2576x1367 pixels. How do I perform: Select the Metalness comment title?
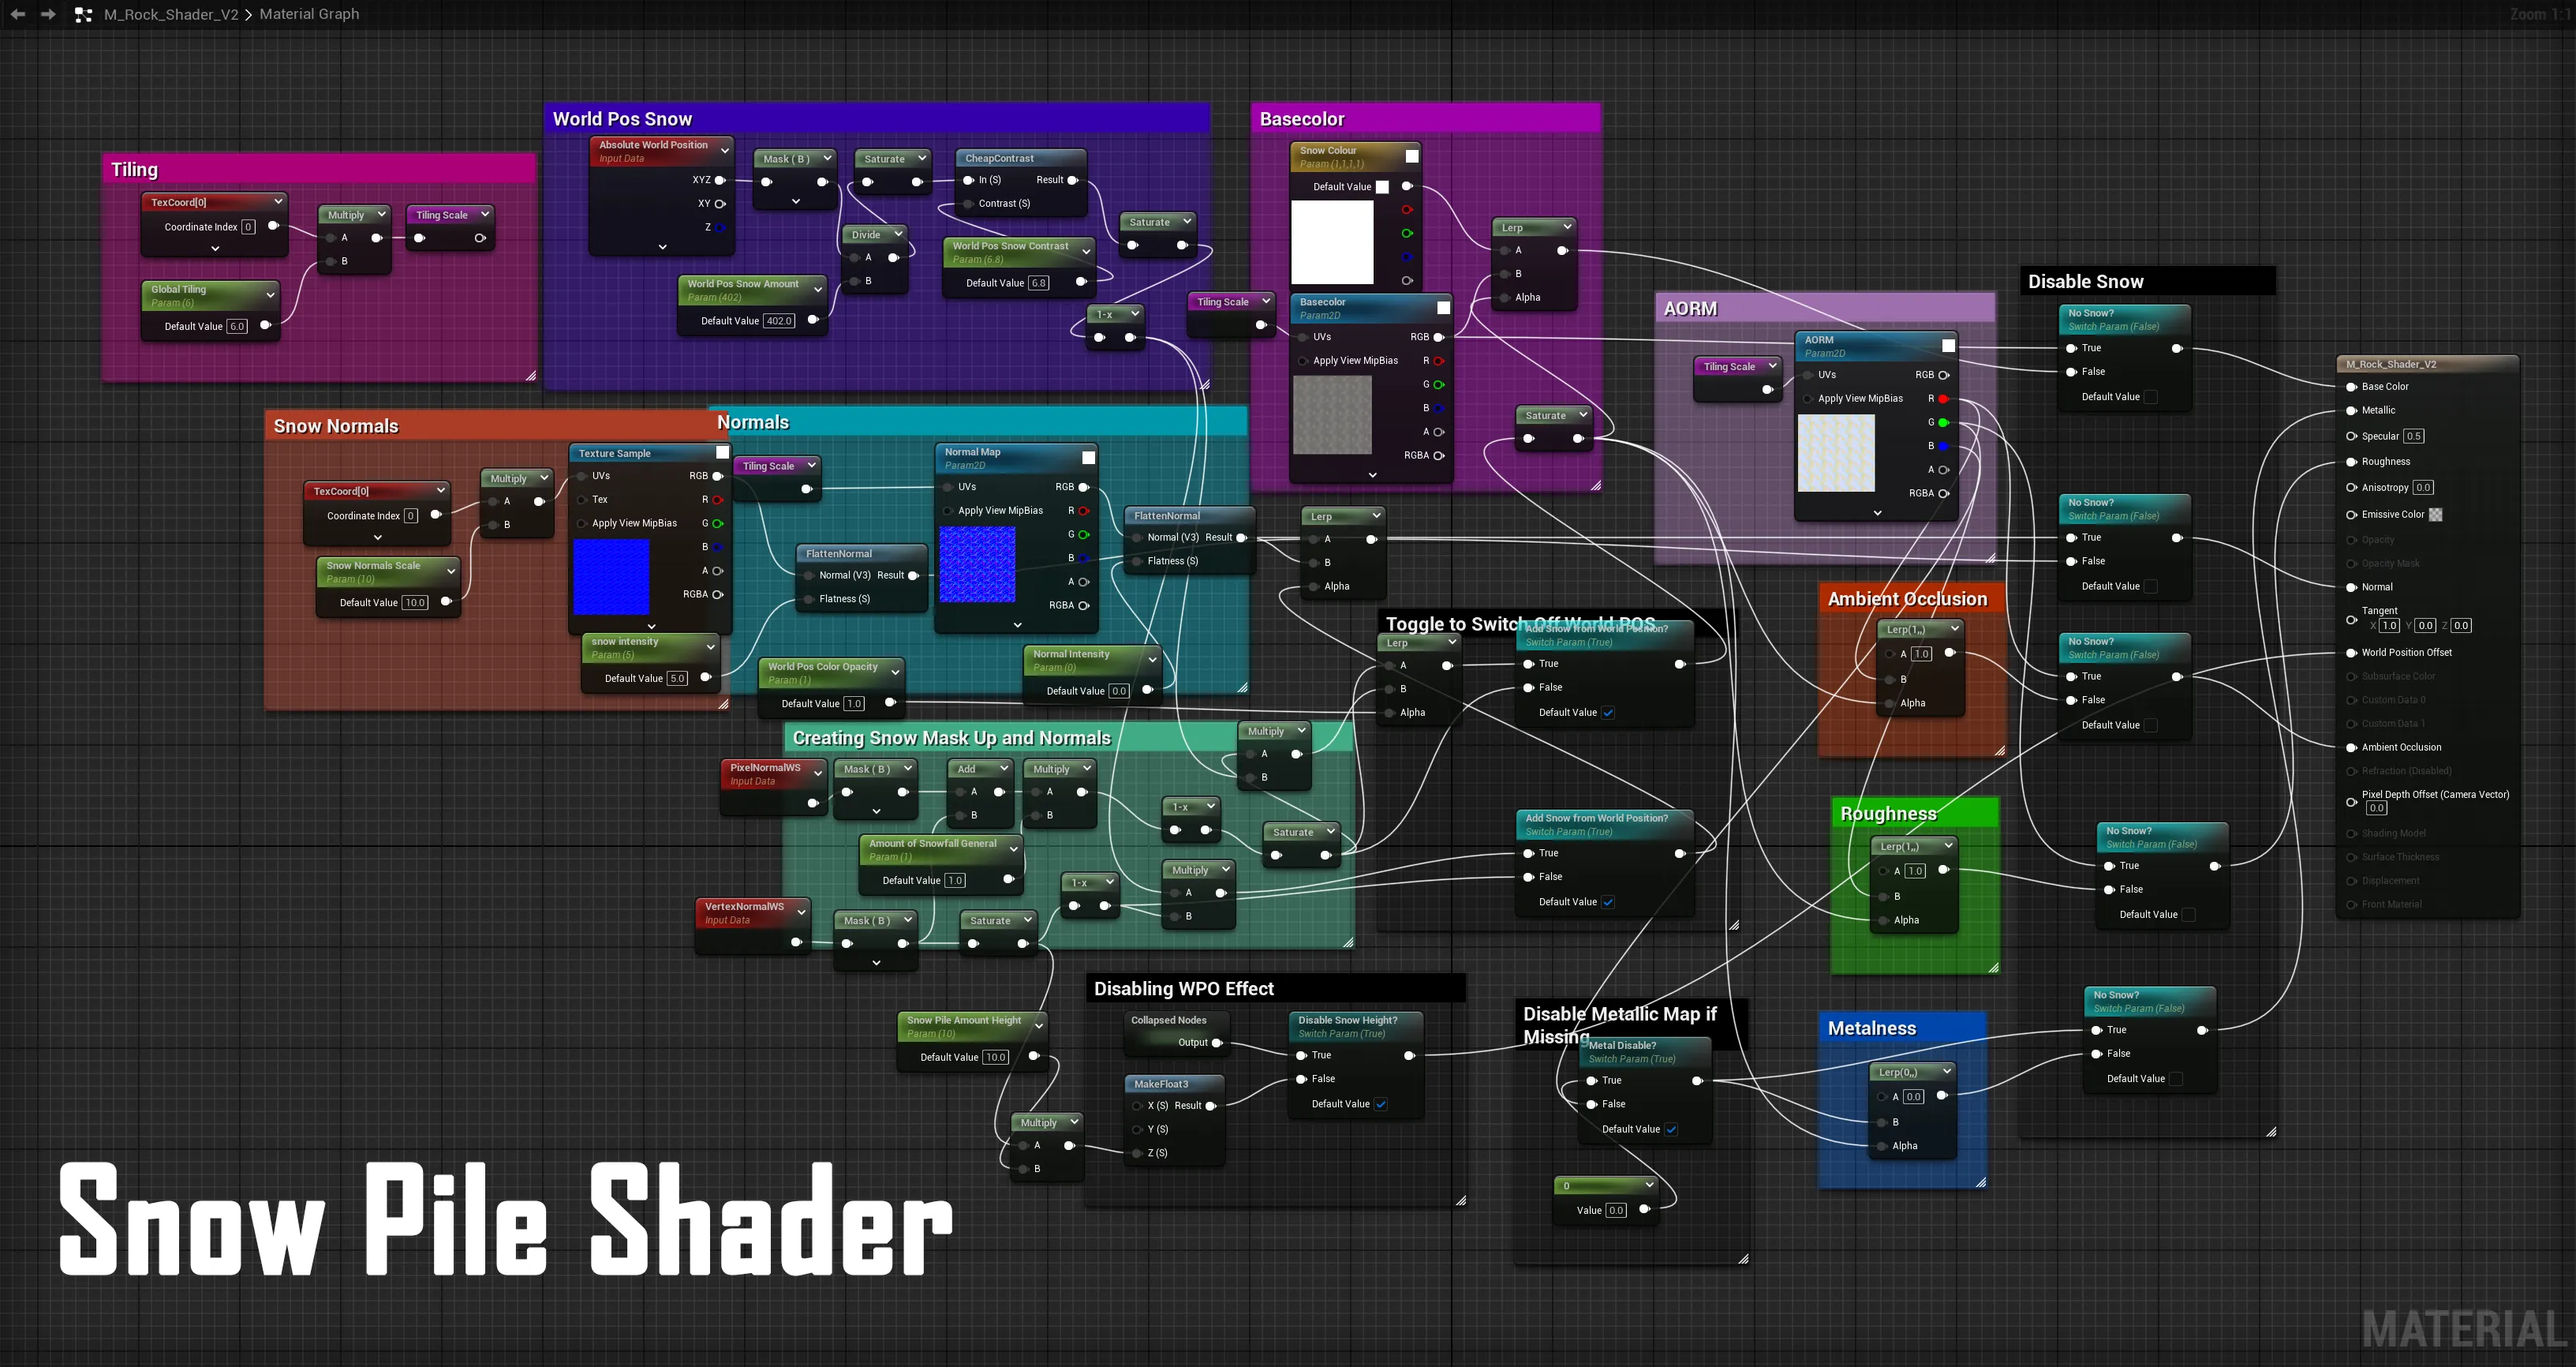(1872, 1028)
